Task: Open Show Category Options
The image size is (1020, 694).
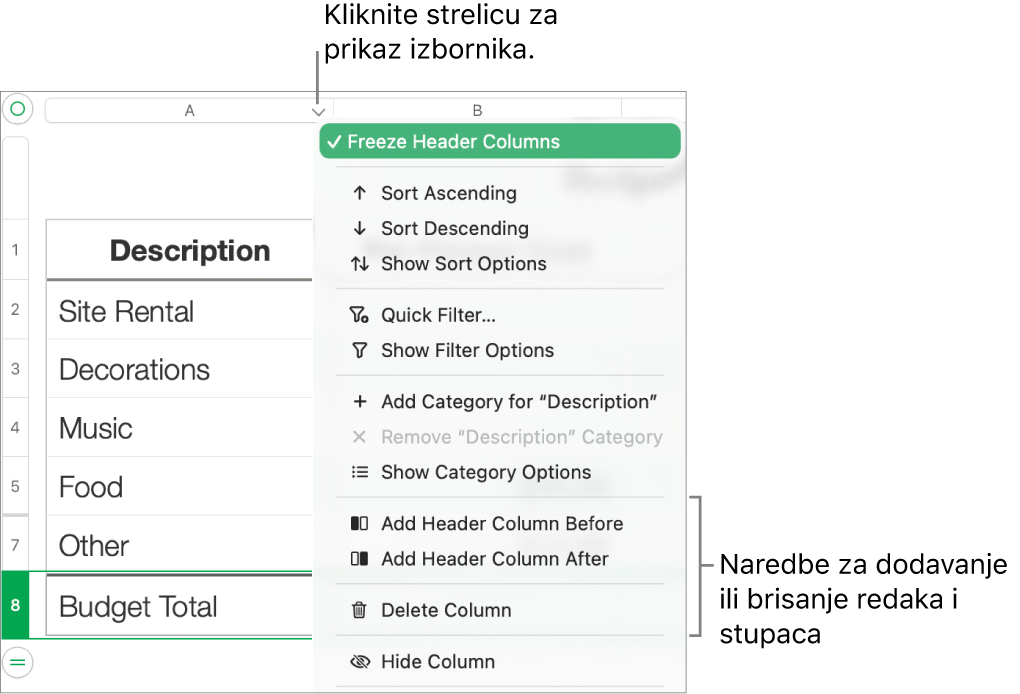Action: pyautogui.click(x=486, y=473)
